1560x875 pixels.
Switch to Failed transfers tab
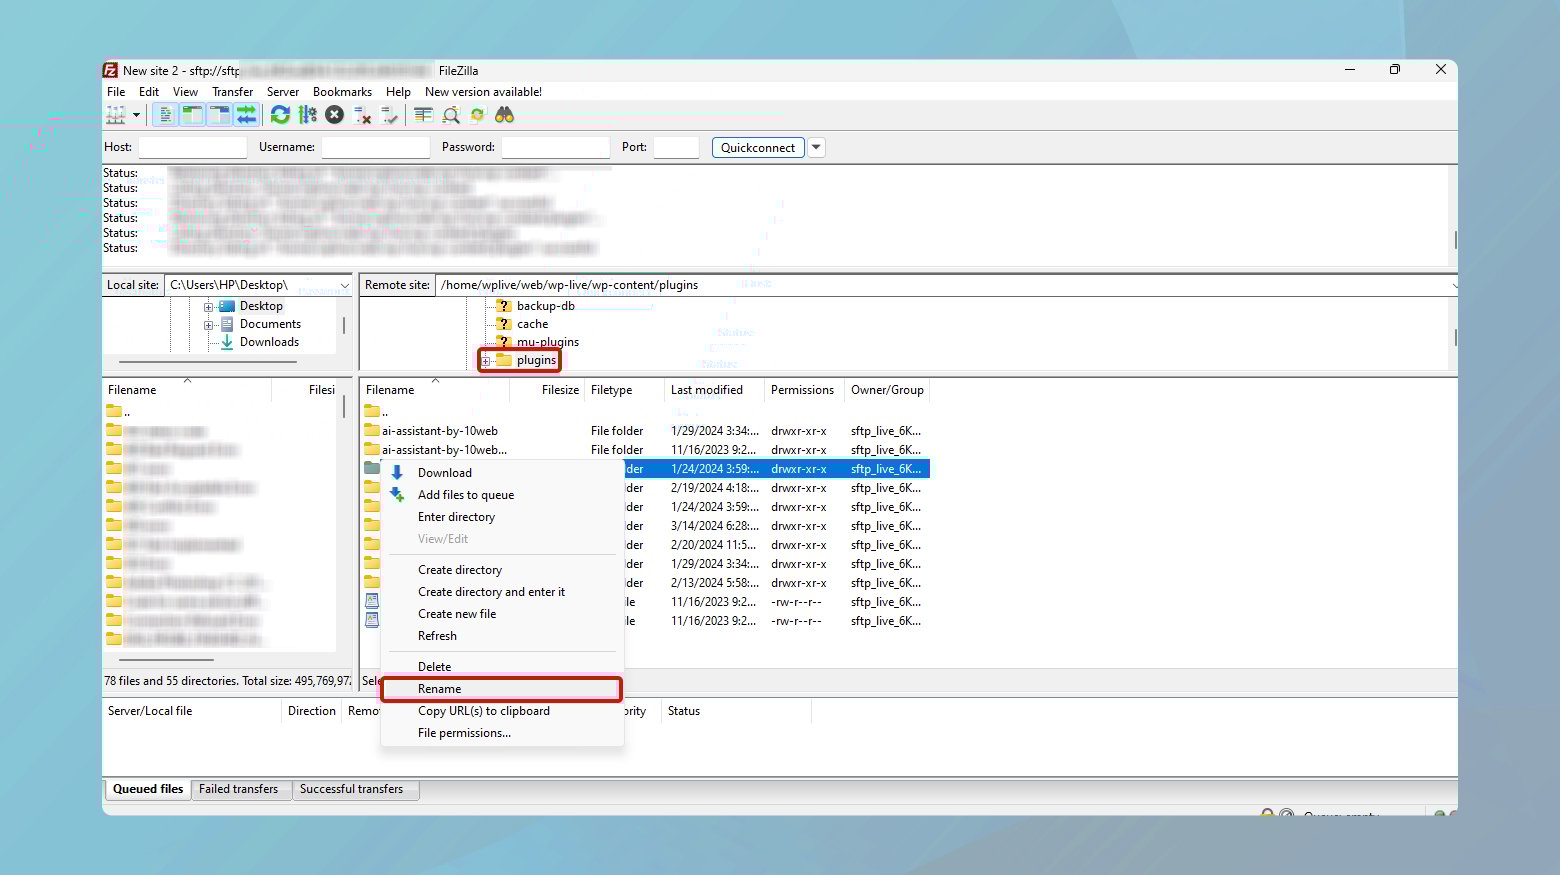click(x=238, y=789)
